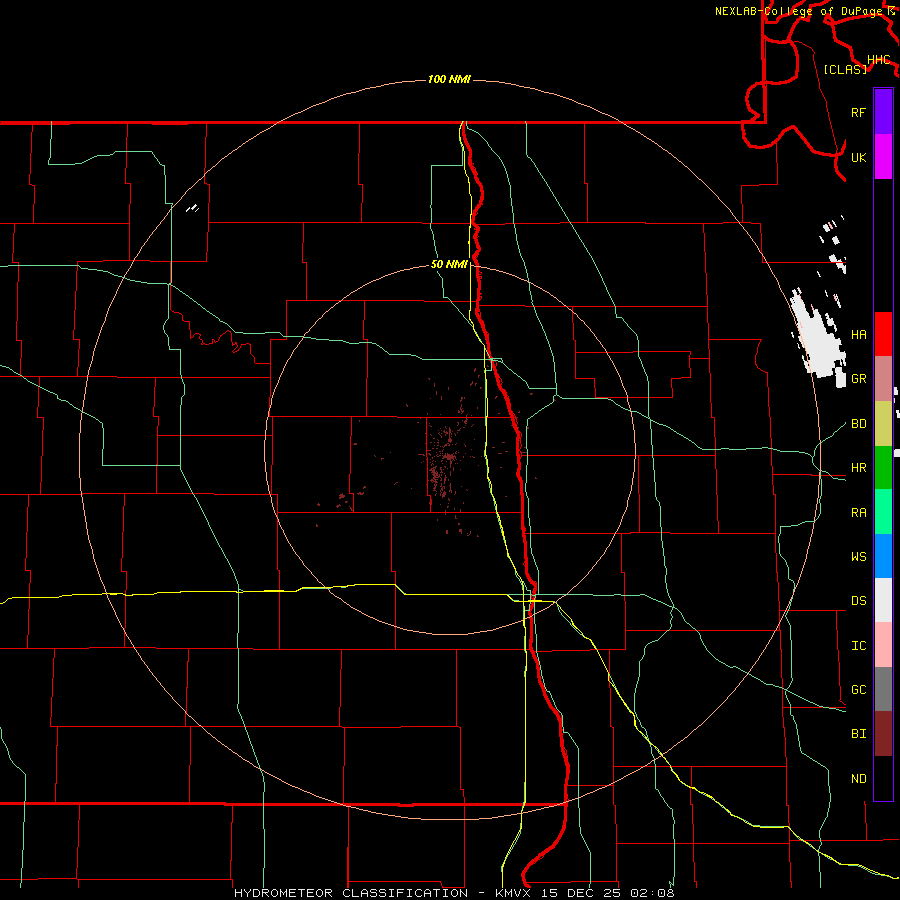Click the HR green legend swatch
The height and width of the screenshot is (900, 900).
883,467
